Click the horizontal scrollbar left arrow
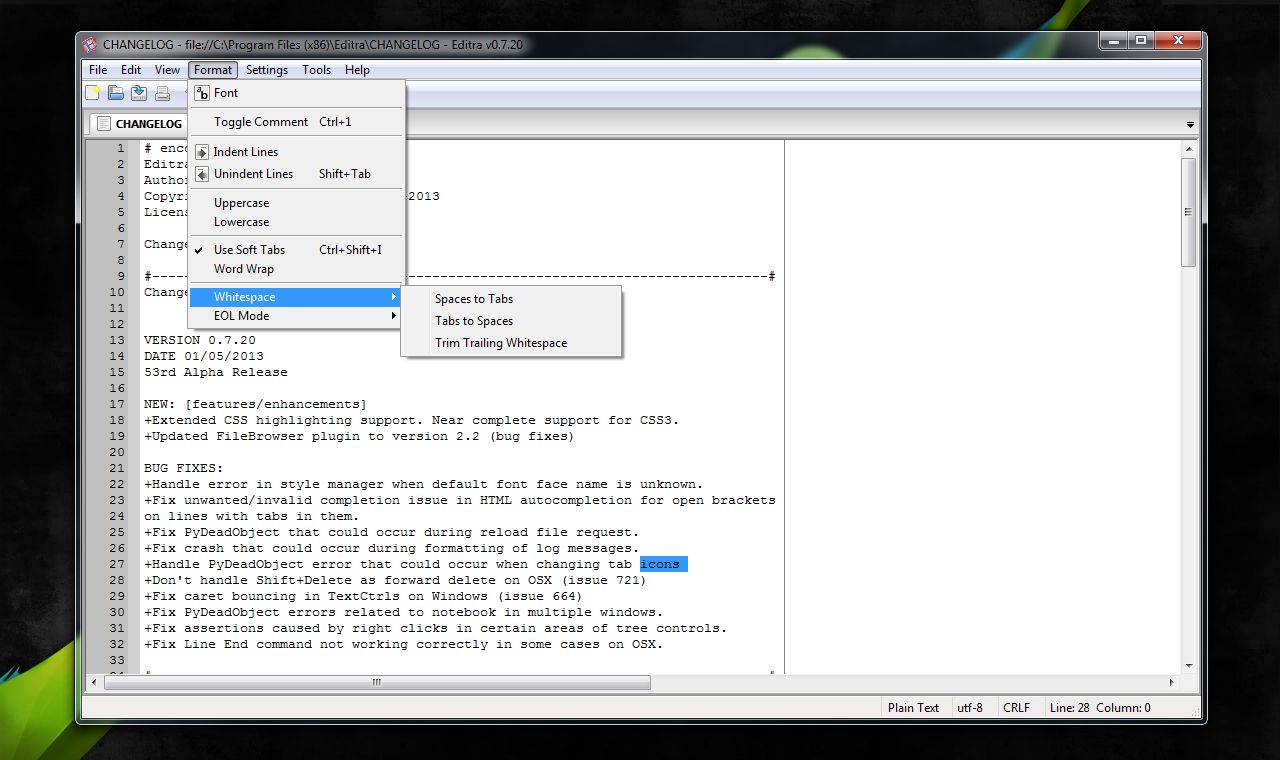The height and width of the screenshot is (760, 1280). pos(95,682)
